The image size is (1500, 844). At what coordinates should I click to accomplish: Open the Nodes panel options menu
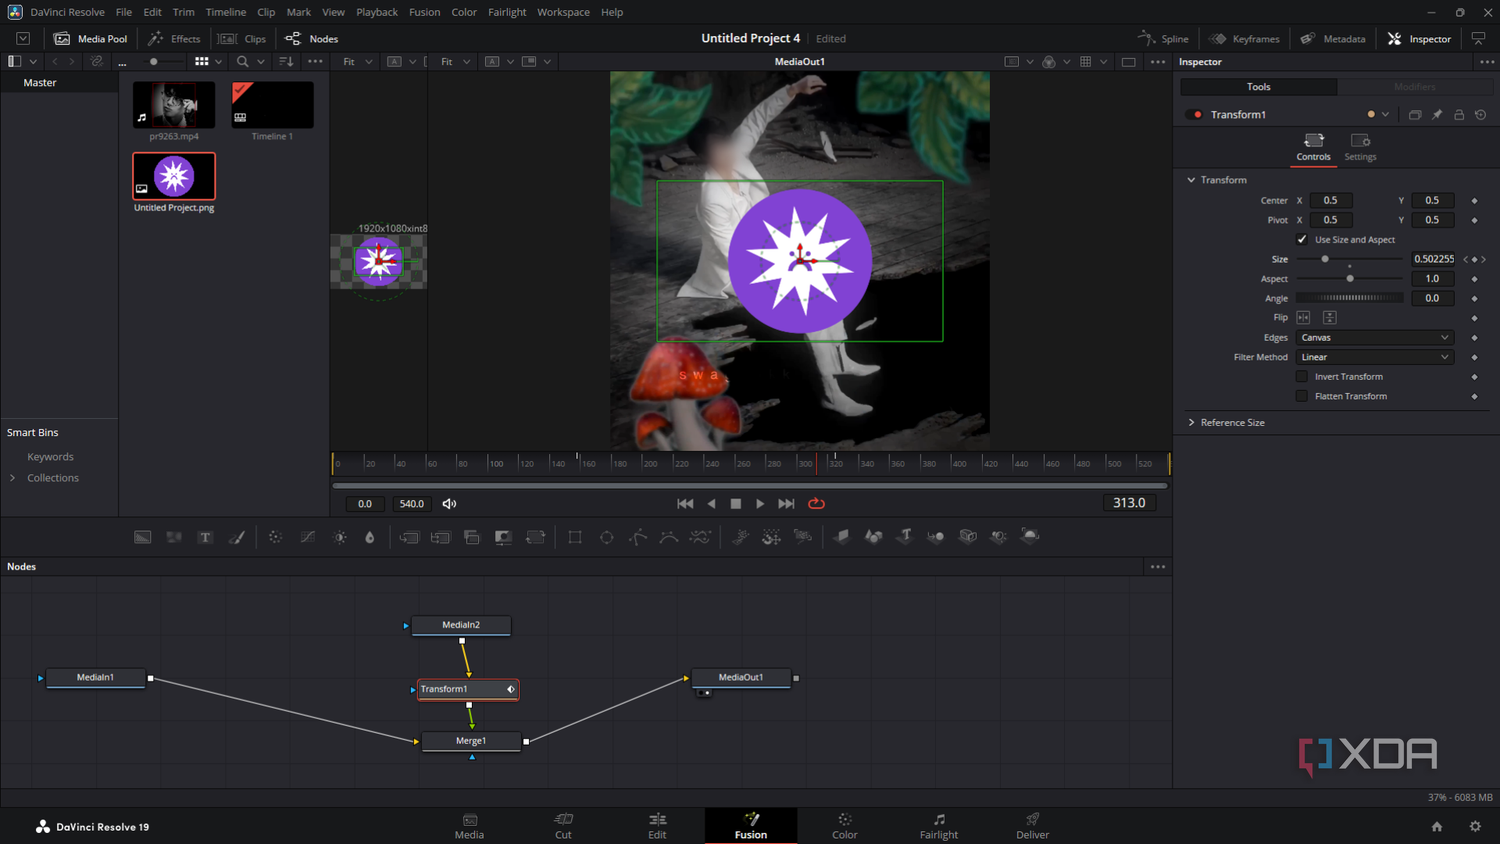(1158, 567)
